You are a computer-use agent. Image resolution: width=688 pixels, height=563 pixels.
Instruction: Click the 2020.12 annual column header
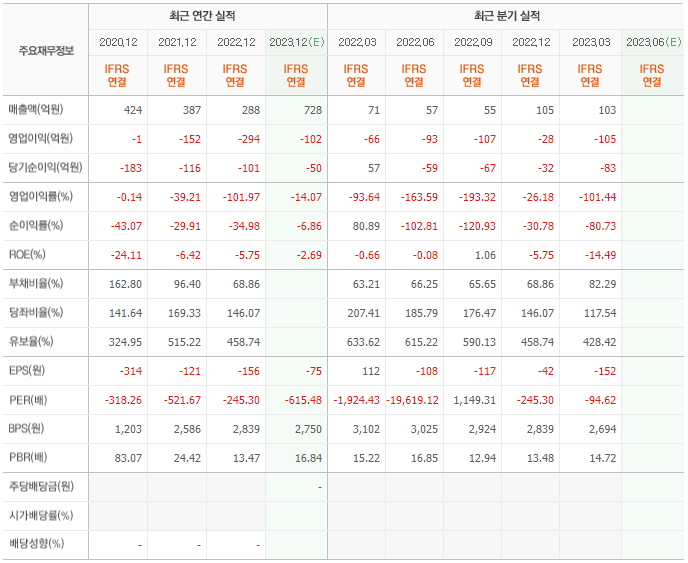coord(118,42)
